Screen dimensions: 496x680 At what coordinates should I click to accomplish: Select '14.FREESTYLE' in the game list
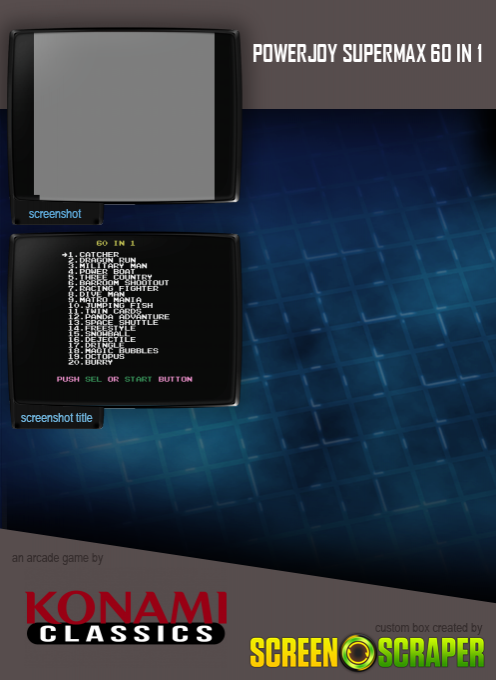102,328
